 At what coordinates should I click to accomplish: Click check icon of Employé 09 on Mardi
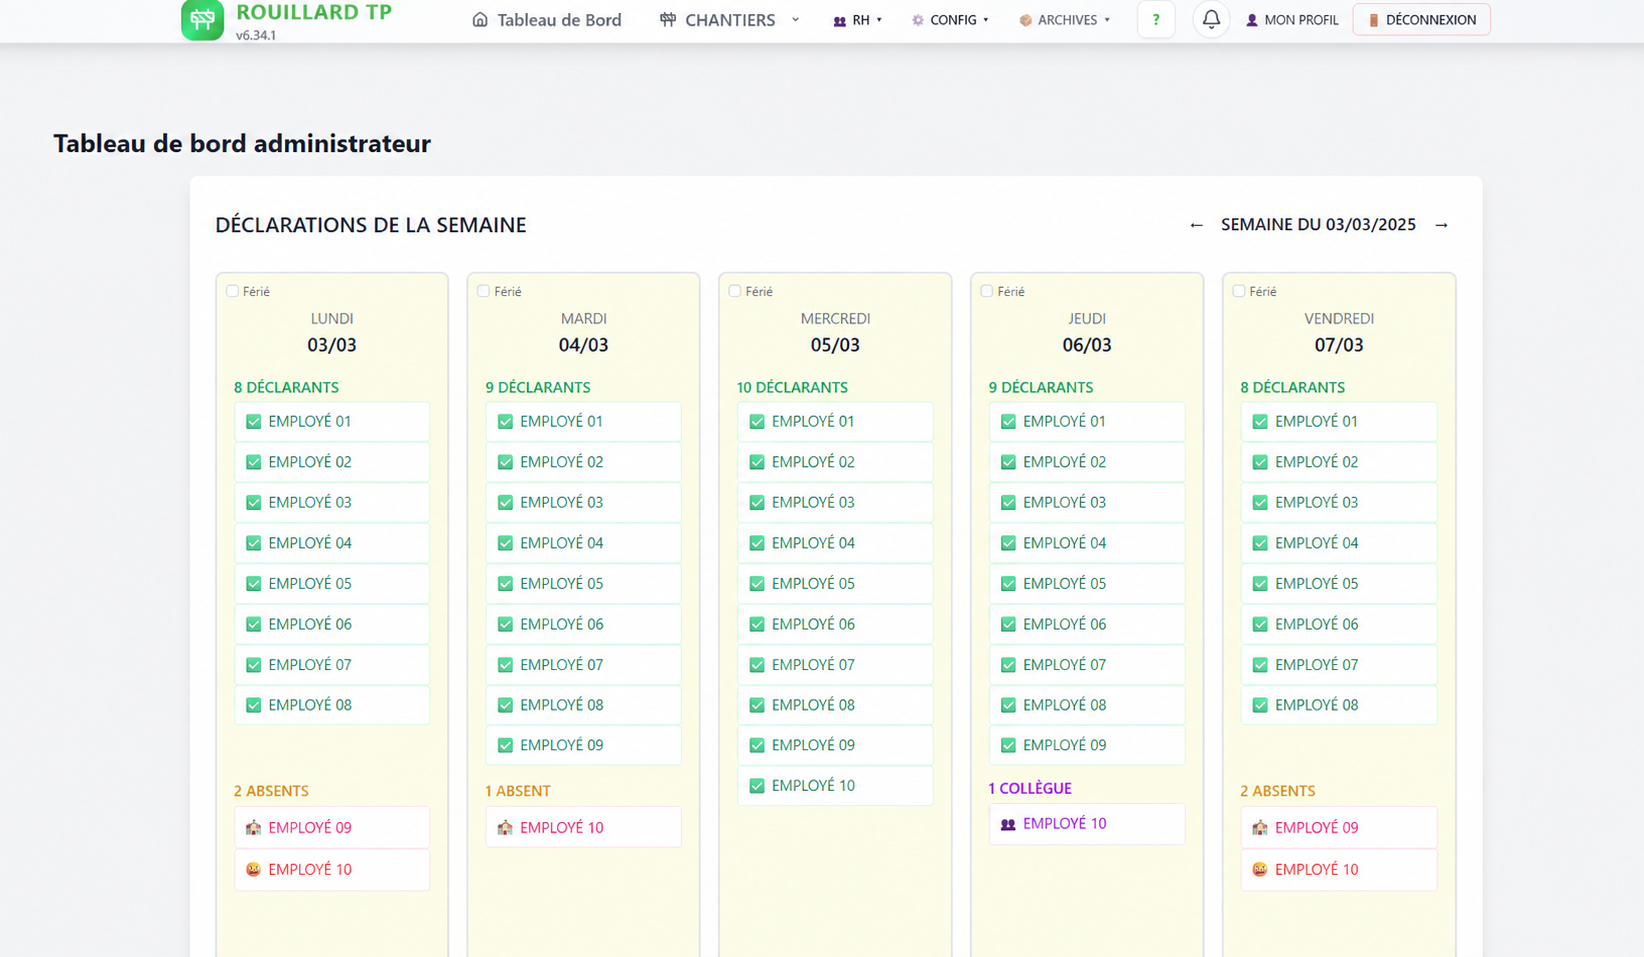tap(505, 746)
